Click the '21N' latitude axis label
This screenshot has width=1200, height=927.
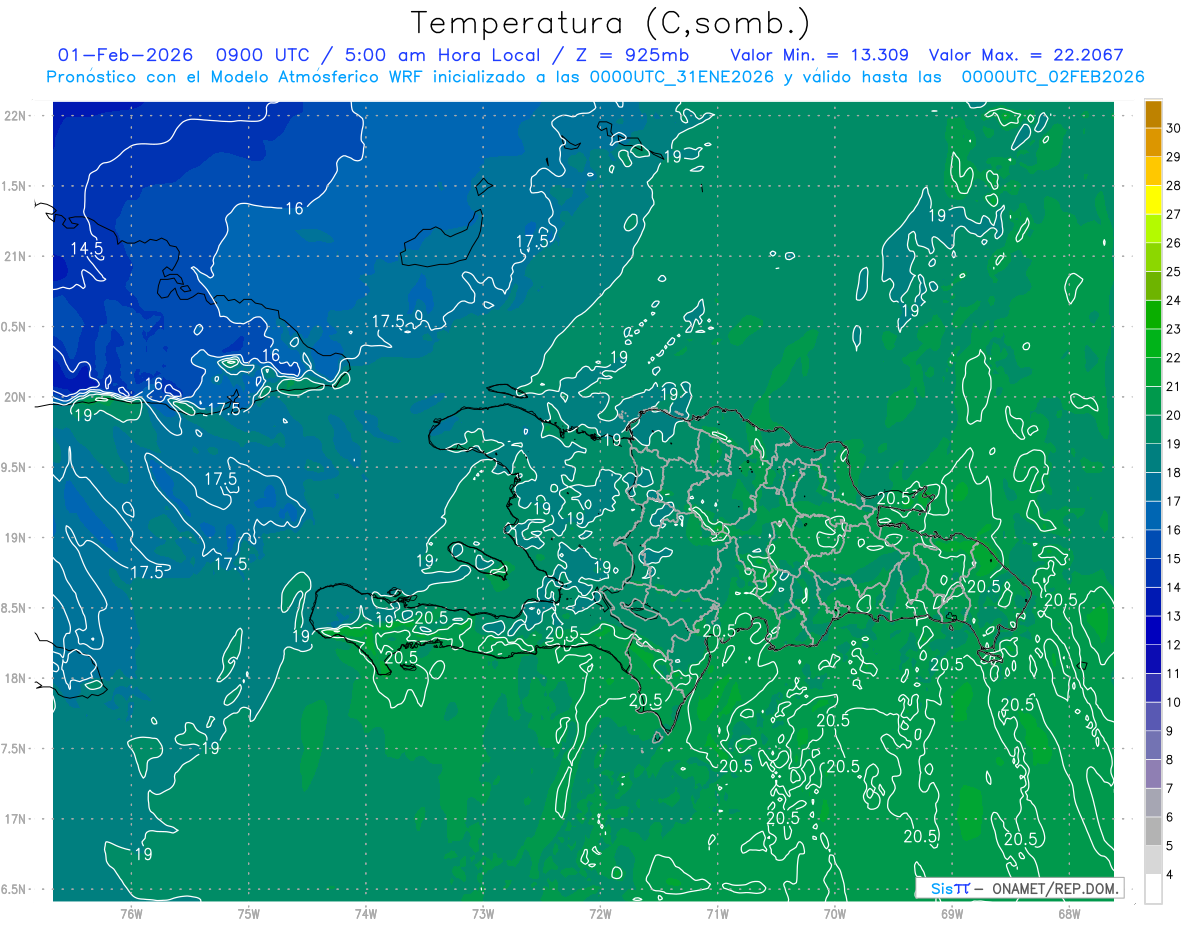point(15,256)
